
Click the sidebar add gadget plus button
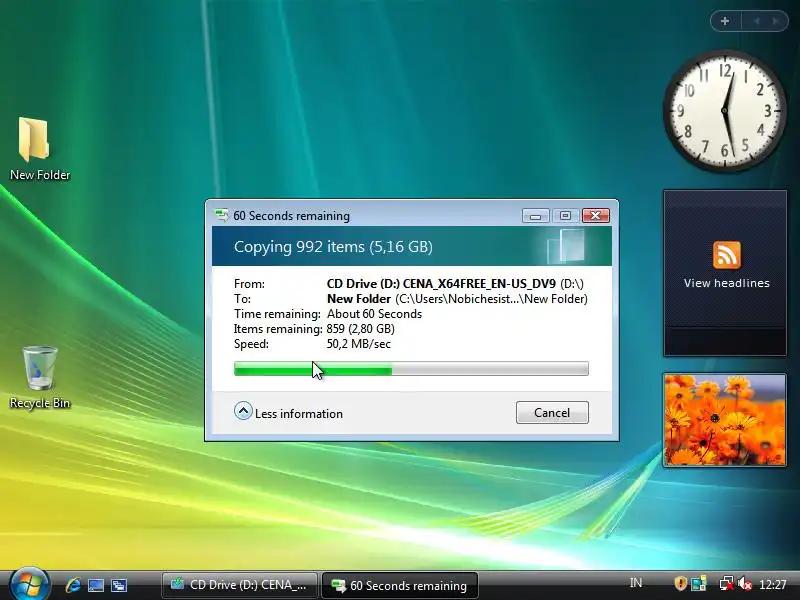click(x=724, y=21)
